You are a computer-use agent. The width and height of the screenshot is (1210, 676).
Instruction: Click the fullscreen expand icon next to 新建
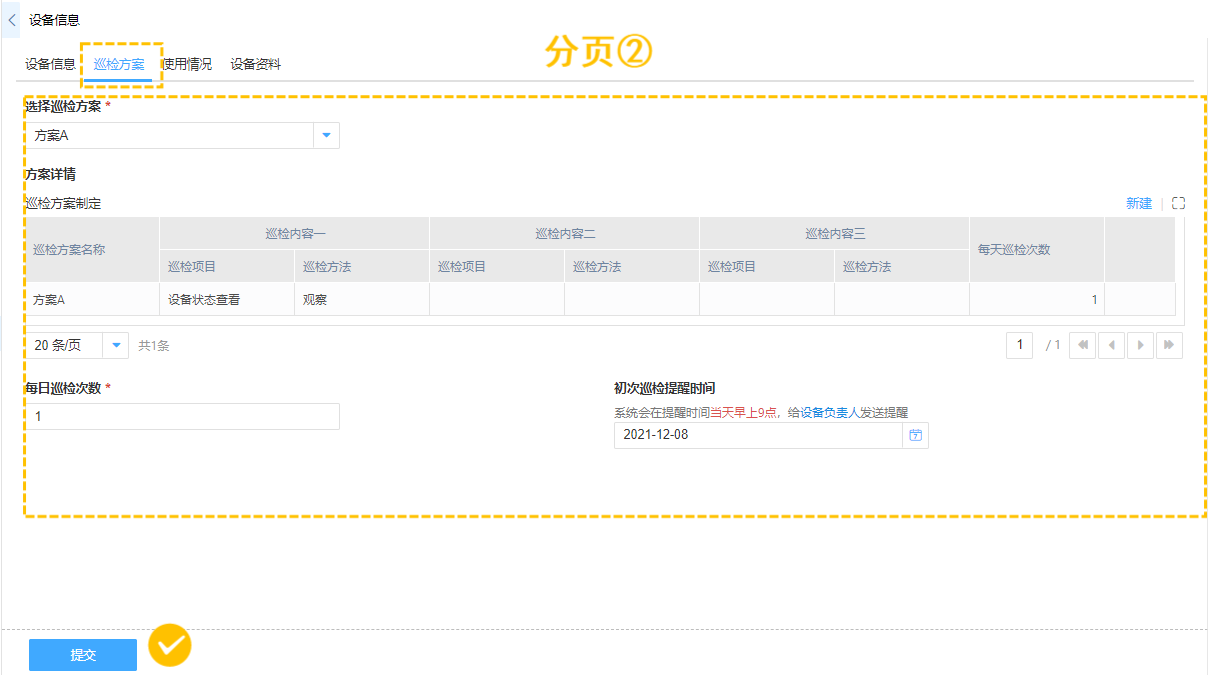(x=1178, y=203)
